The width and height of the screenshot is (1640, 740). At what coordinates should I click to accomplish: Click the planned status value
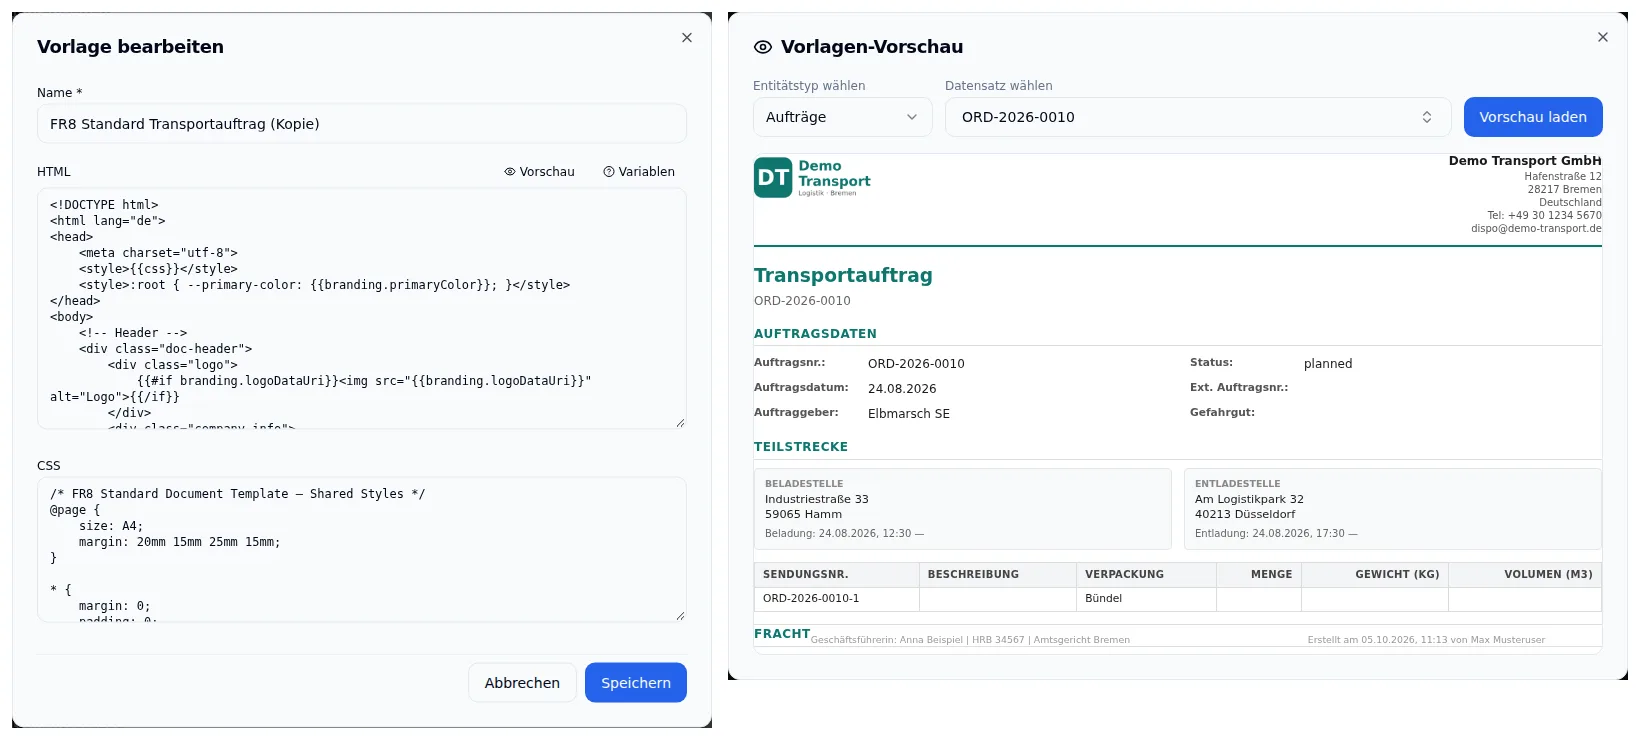coord(1328,364)
